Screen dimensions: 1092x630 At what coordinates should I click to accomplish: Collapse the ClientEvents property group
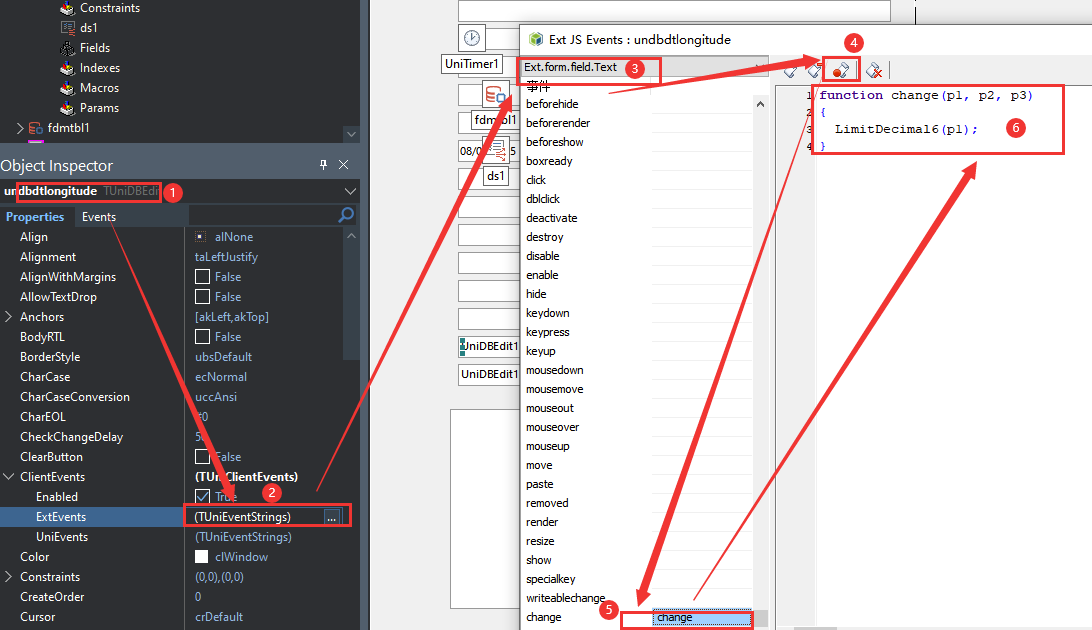(9, 477)
